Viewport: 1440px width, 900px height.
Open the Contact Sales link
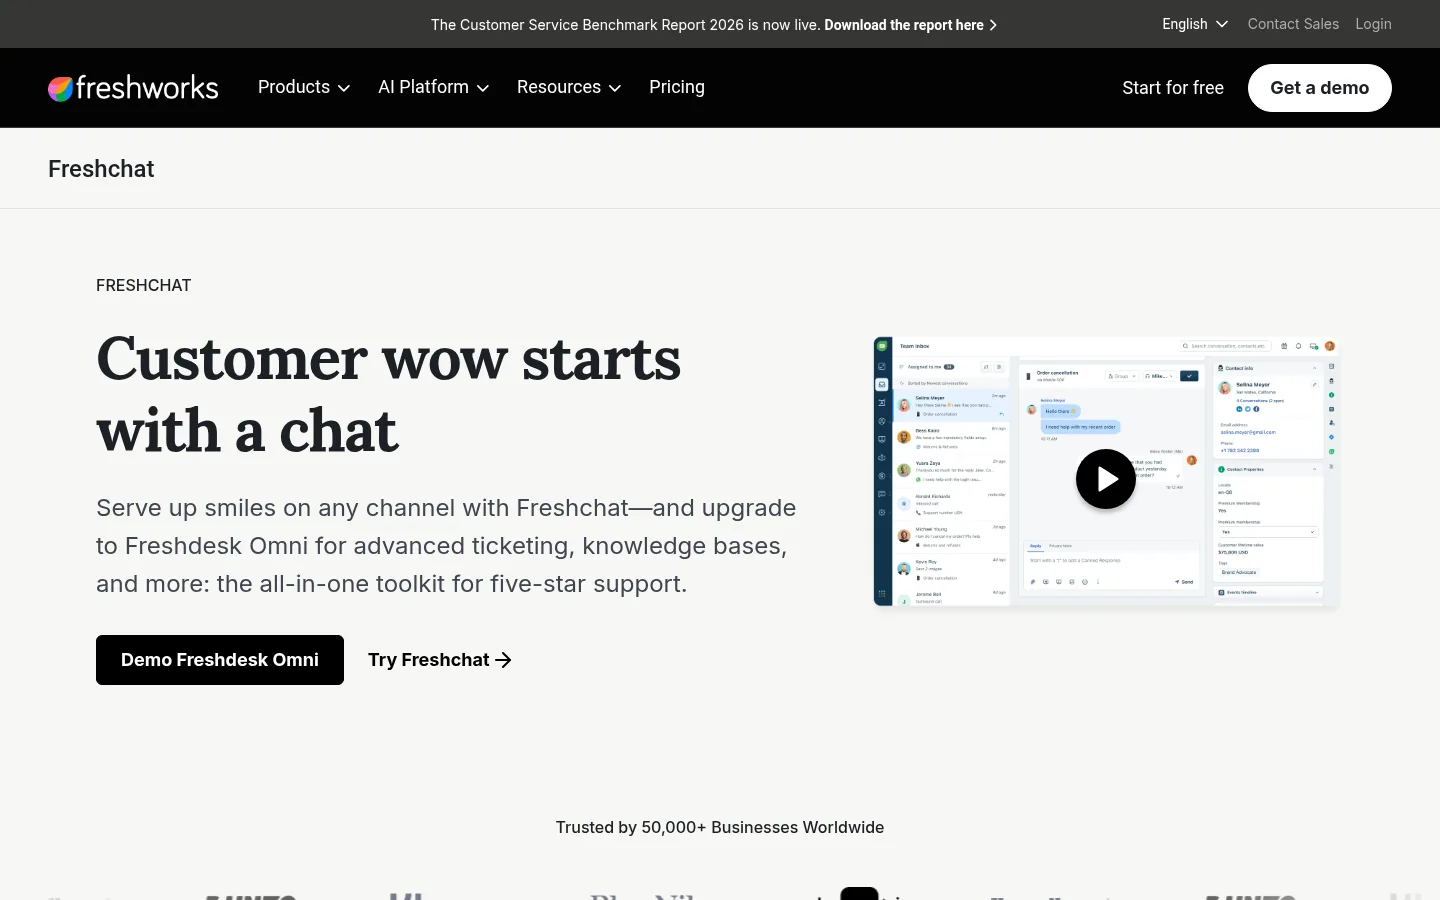pyautogui.click(x=1293, y=24)
